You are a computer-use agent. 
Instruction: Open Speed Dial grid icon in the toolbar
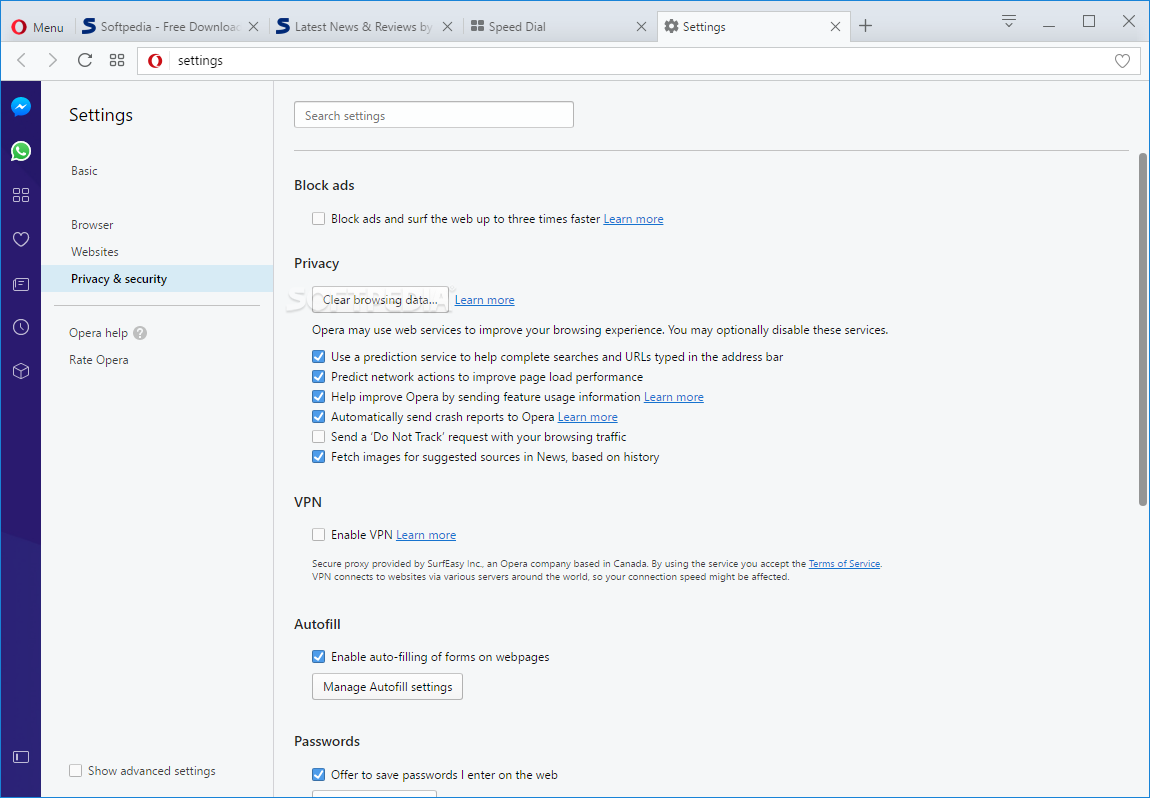[x=117, y=60]
